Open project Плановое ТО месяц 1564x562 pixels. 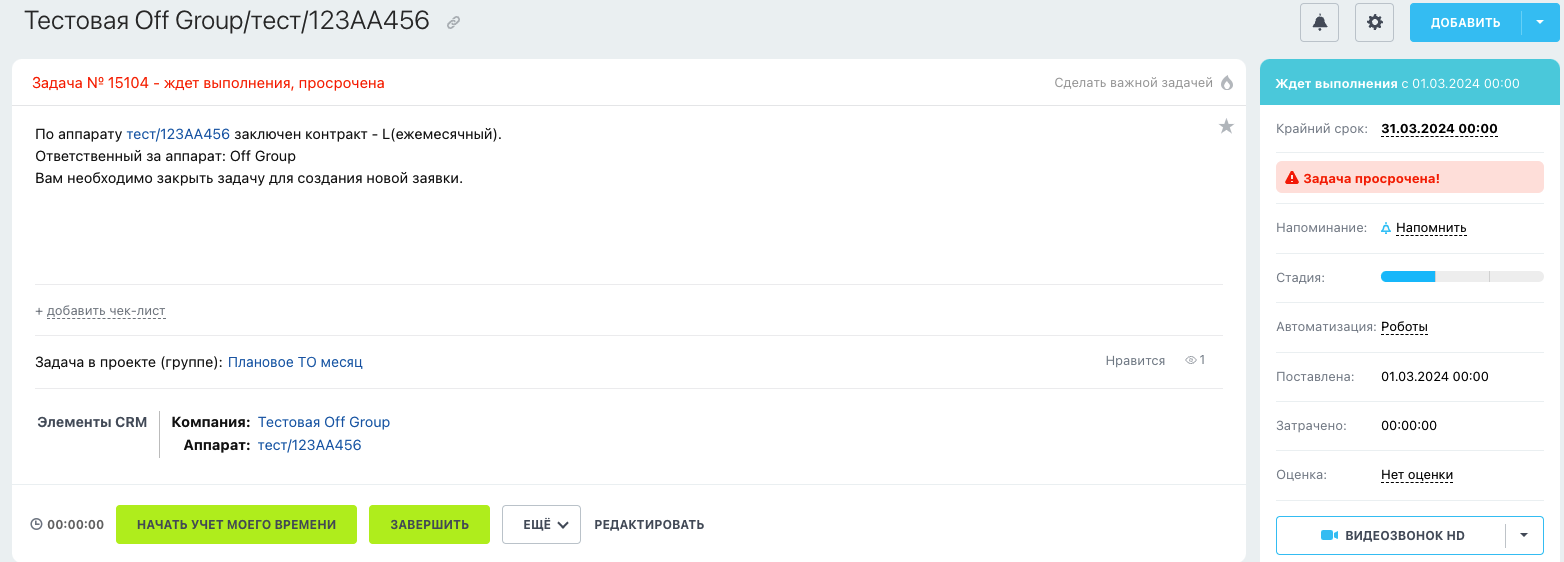click(295, 362)
